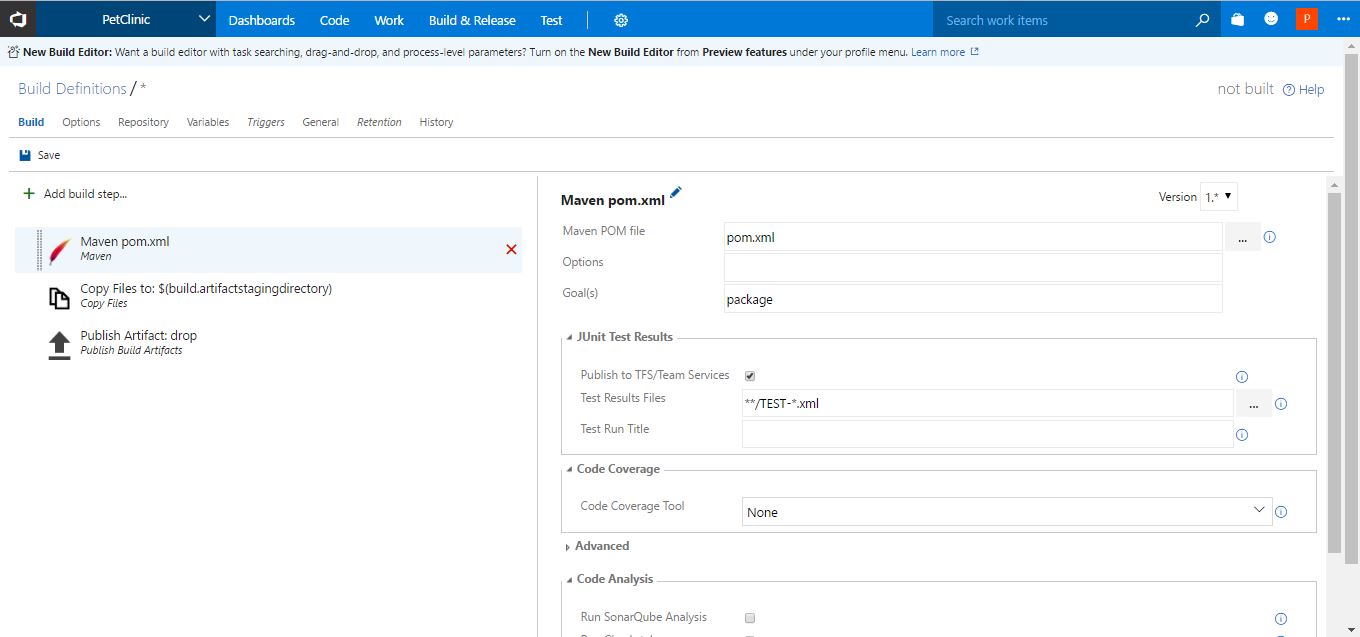The height and width of the screenshot is (637, 1360).
Task: Click the Save disk icon
Action: pyautogui.click(x=25, y=155)
